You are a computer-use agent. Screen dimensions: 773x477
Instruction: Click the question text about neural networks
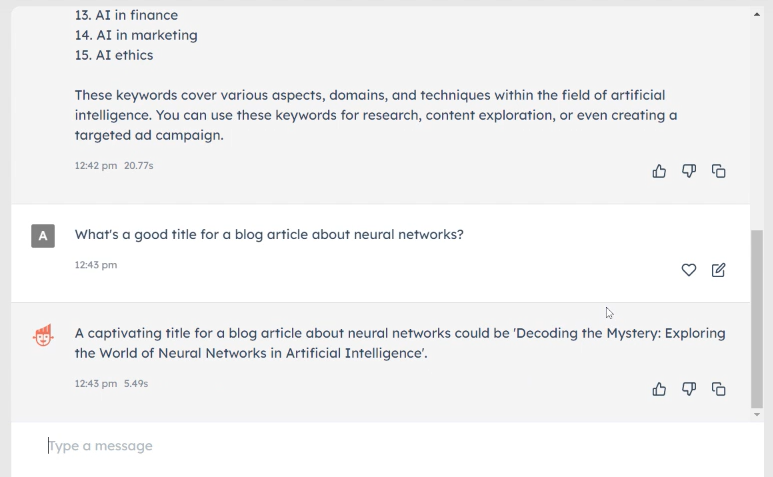[269, 235]
